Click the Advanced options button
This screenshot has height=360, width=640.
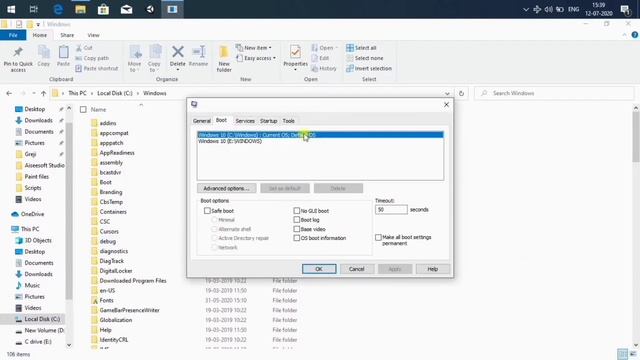click(227, 188)
